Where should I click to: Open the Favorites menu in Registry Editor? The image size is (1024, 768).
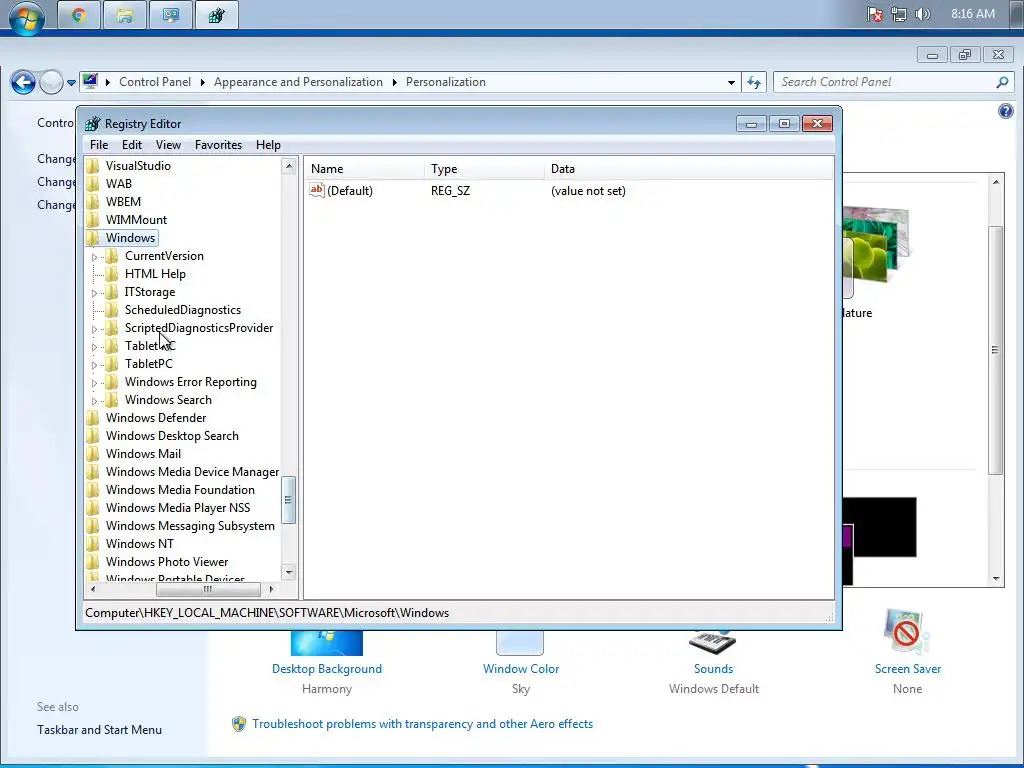(x=218, y=145)
